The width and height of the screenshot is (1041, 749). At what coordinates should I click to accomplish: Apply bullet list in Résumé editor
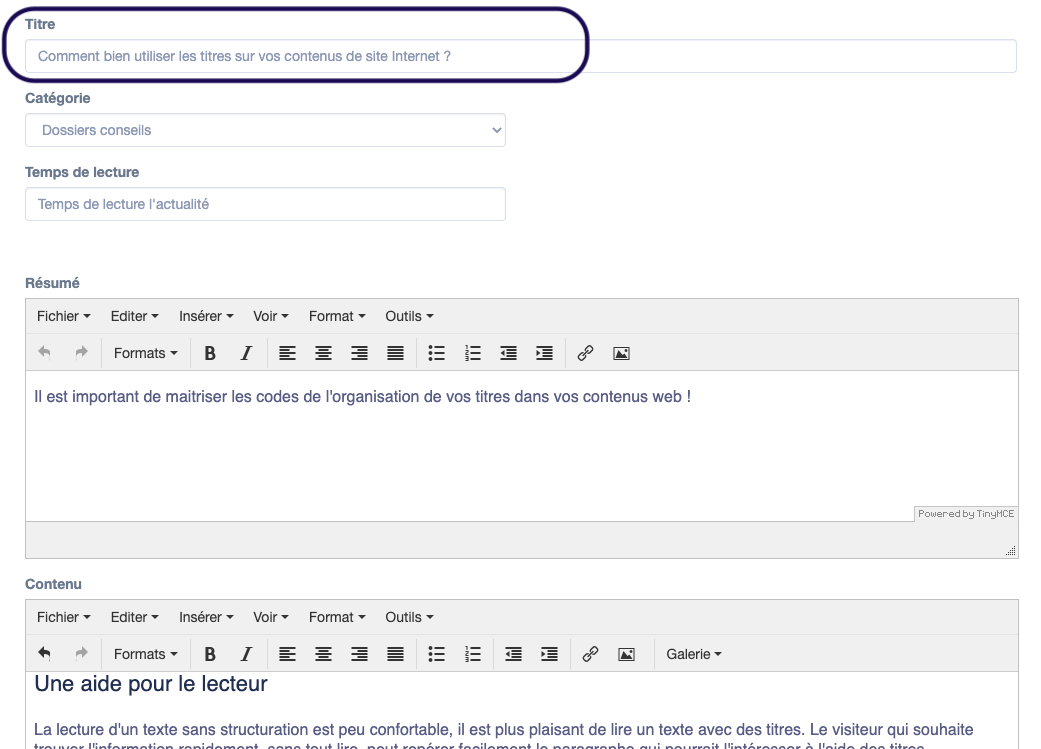click(436, 353)
